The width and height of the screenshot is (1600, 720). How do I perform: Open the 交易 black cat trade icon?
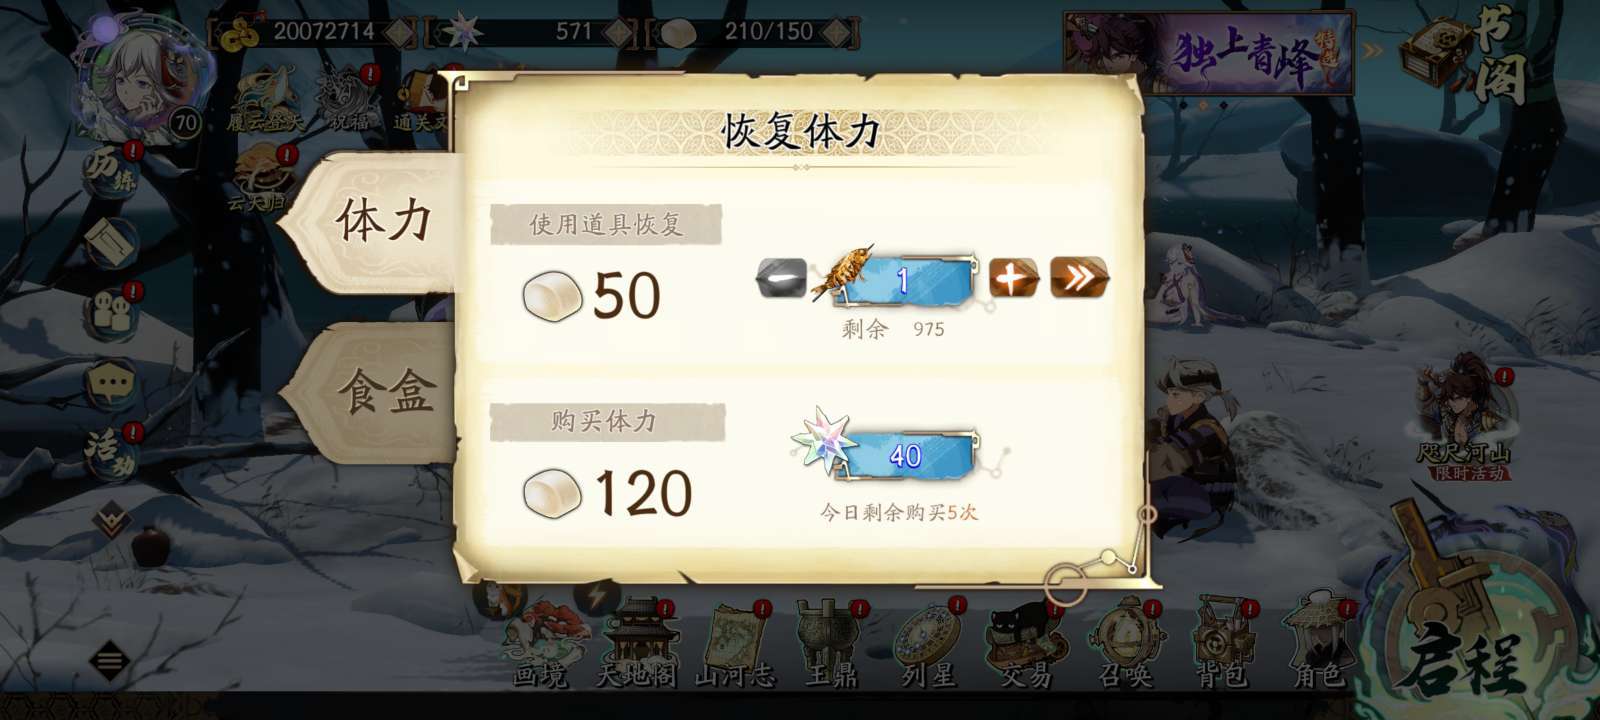(x=1026, y=645)
